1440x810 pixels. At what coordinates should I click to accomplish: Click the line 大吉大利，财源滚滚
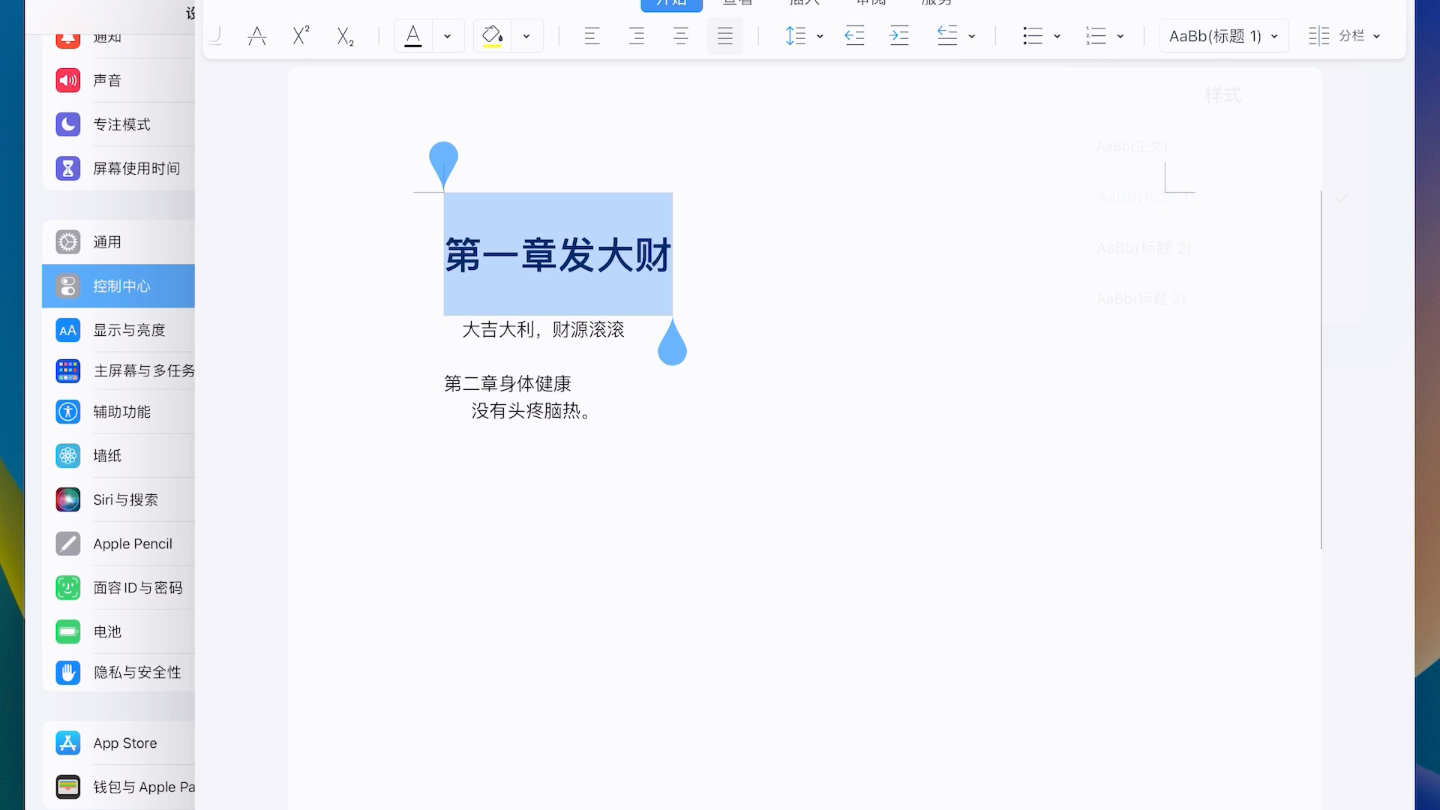click(543, 330)
